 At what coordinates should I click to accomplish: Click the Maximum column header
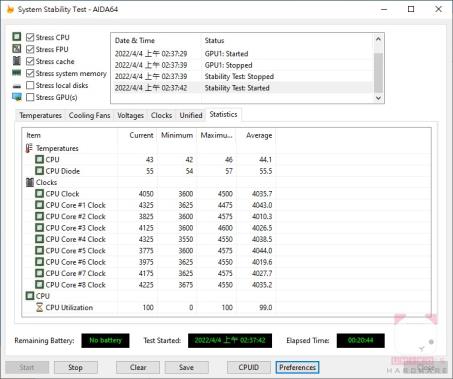[216, 135]
